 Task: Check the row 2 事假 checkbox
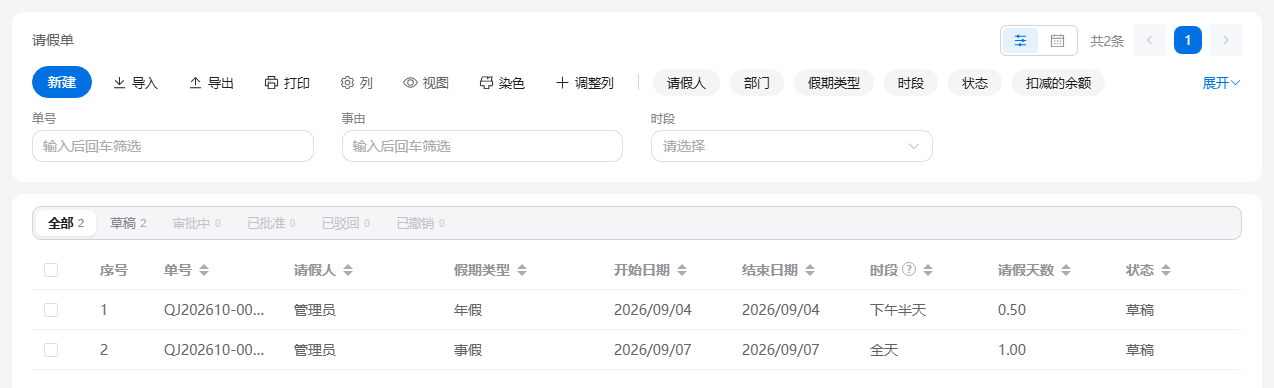pos(51,350)
